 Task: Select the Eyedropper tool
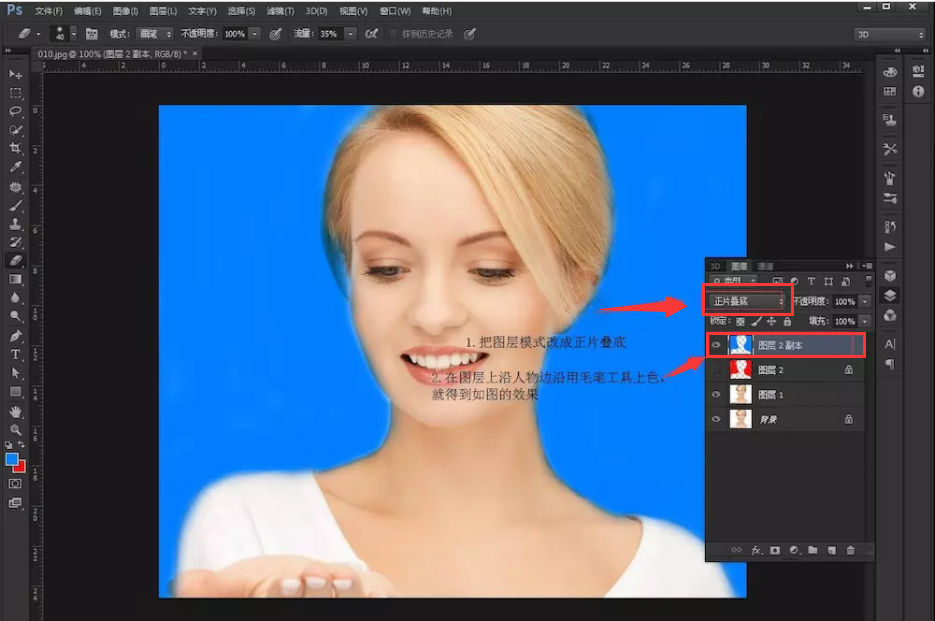pyautogui.click(x=15, y=167)
